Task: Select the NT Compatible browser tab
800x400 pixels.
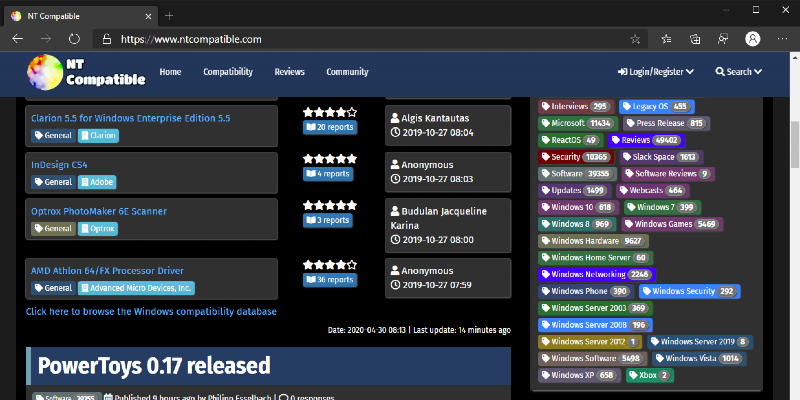Action: (x=82, y=16)
